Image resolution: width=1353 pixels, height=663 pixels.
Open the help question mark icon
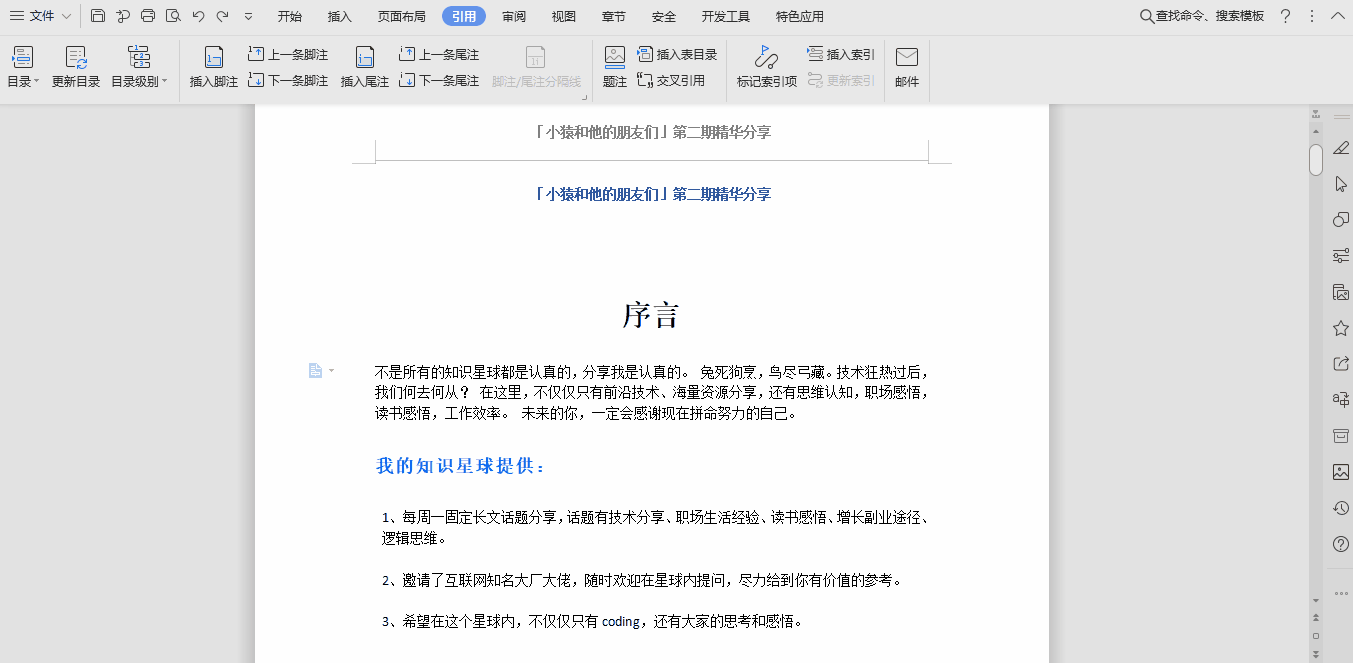[x=1286, y=16]
